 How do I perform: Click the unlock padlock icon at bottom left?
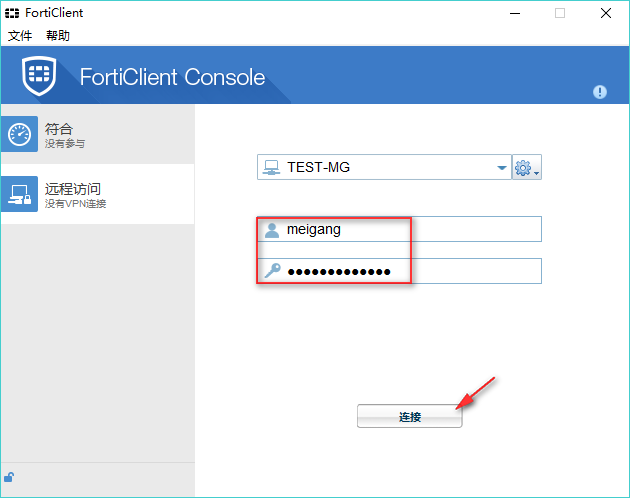coord(9,477)
